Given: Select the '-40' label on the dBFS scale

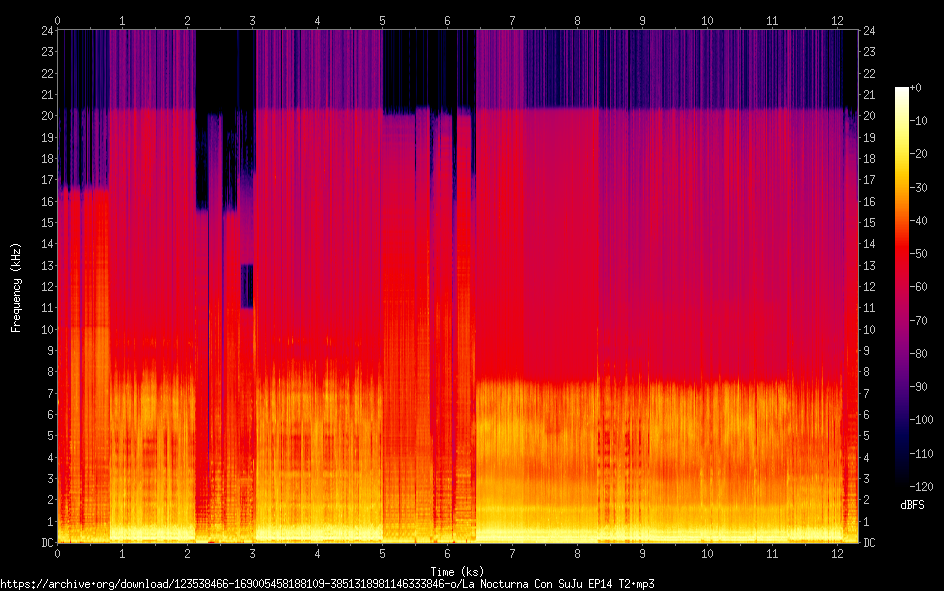Looking at the screenshot, I should [919, 221].
